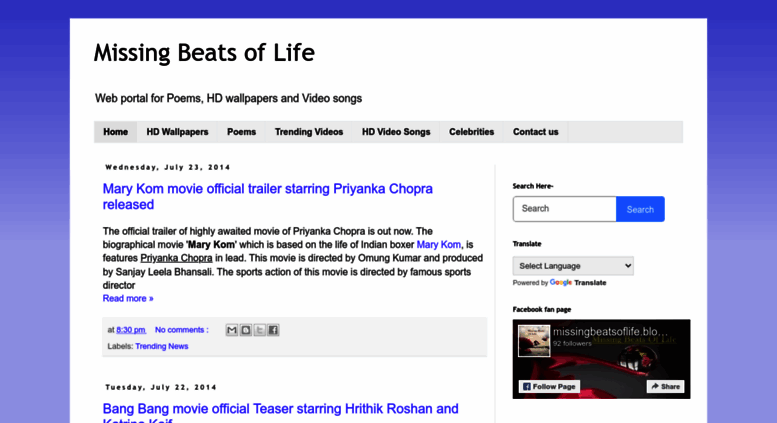Click the Follow Page button
Image resolution: width=777 pixels, height=423 pixels.
coord(549,386)
